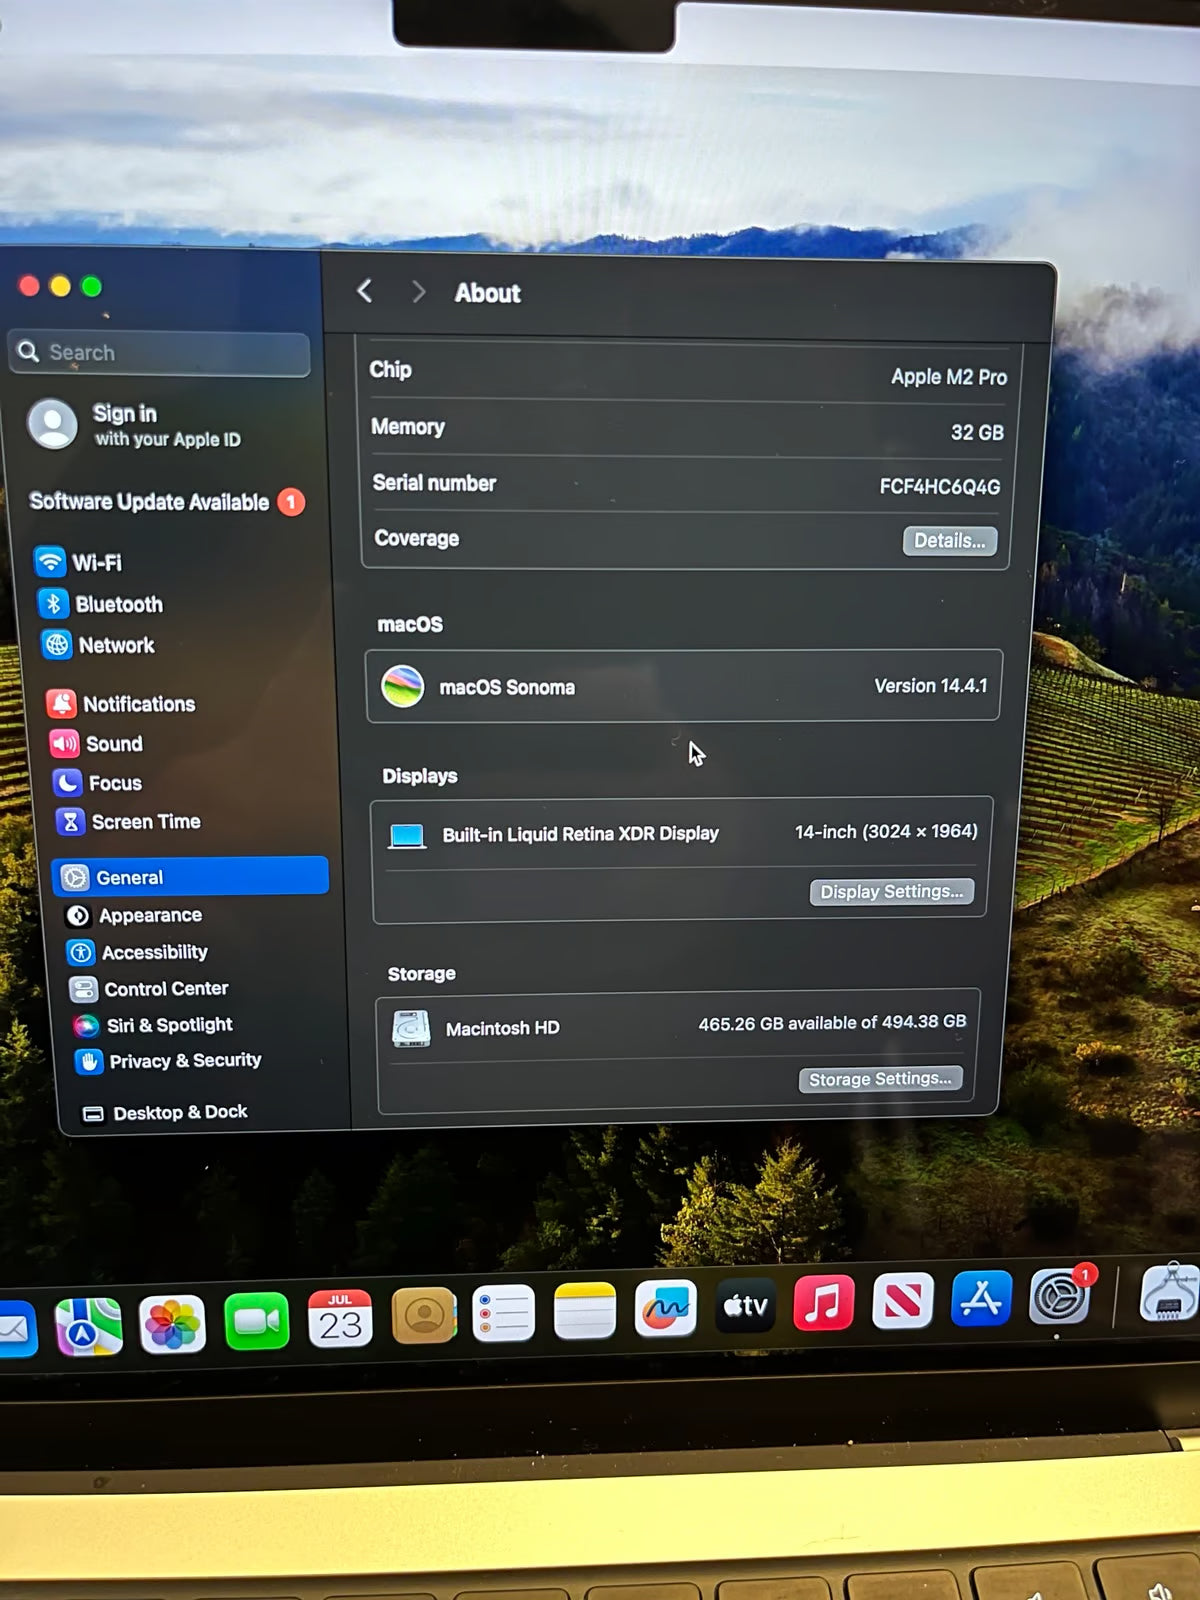
Task: Close the System Settings window
Action: point(29,286)
